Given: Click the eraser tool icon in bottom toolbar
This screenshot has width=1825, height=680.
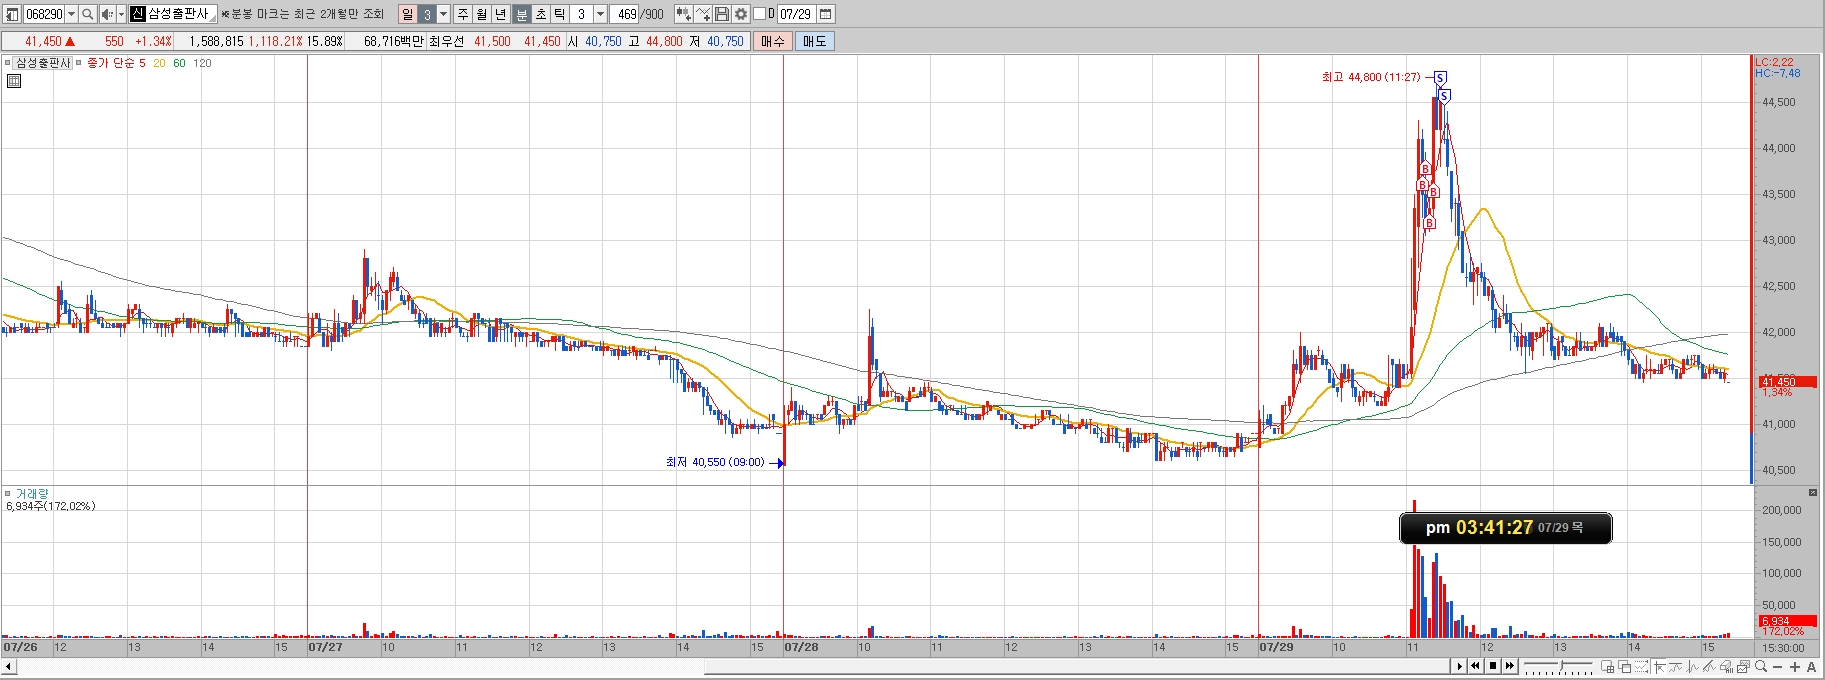Looking at the screenshot, I should click(x=1727, y=666).
